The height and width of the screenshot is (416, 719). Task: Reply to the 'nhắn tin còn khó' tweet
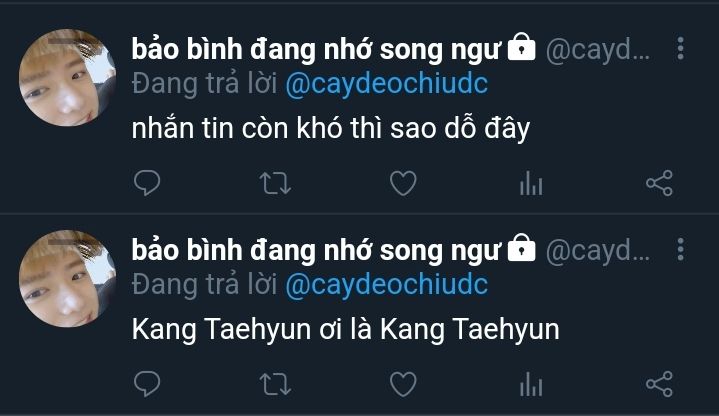(147, 183)
